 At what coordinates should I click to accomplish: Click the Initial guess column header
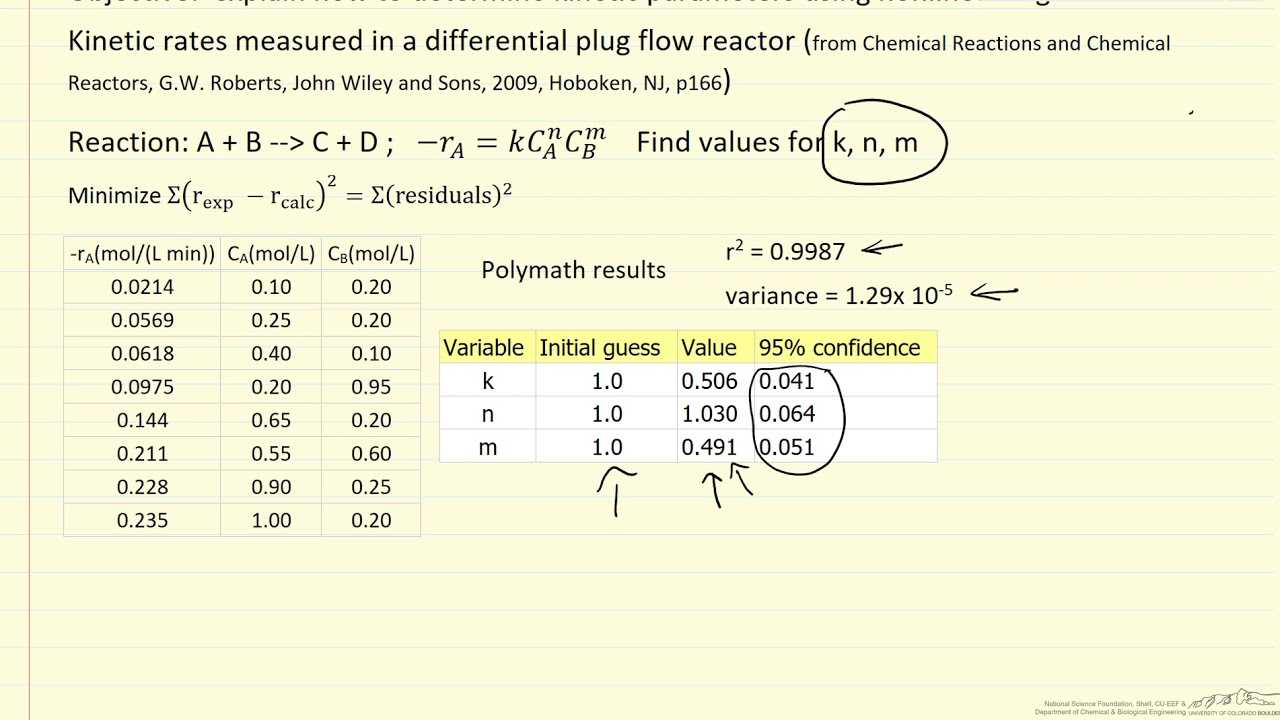[x=600, y=348]
